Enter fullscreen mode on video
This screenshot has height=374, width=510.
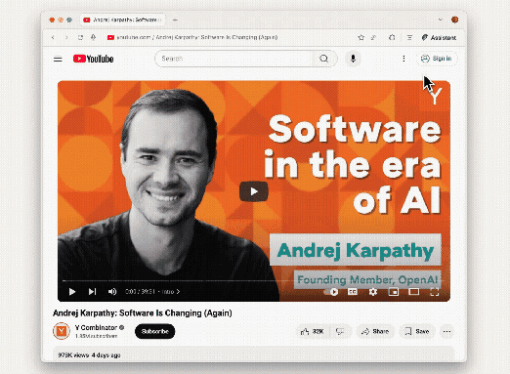pyautogui.click(x=435, y=292)
